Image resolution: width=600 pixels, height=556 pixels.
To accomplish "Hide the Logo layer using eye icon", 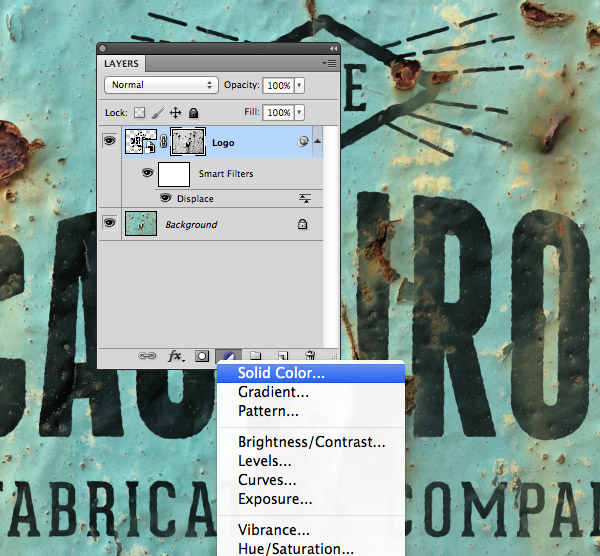I will click(109, 142).
